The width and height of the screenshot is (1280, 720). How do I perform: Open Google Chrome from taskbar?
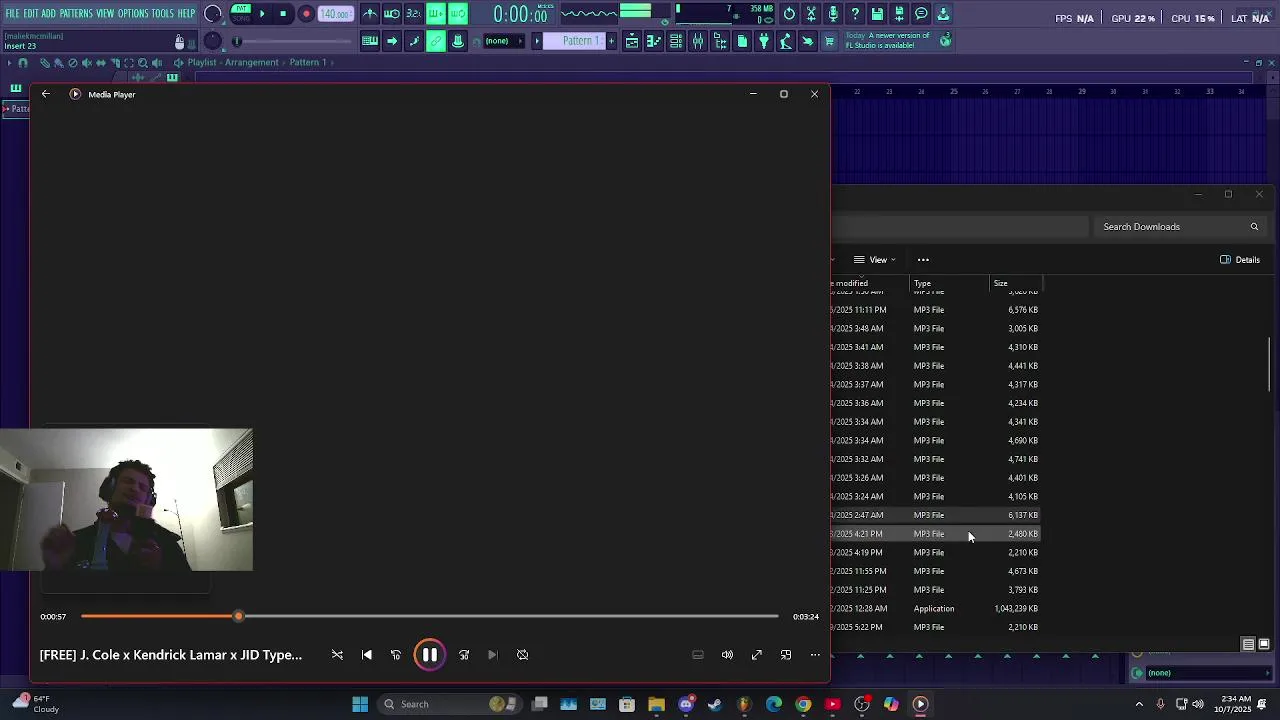(x=803, y=704)
